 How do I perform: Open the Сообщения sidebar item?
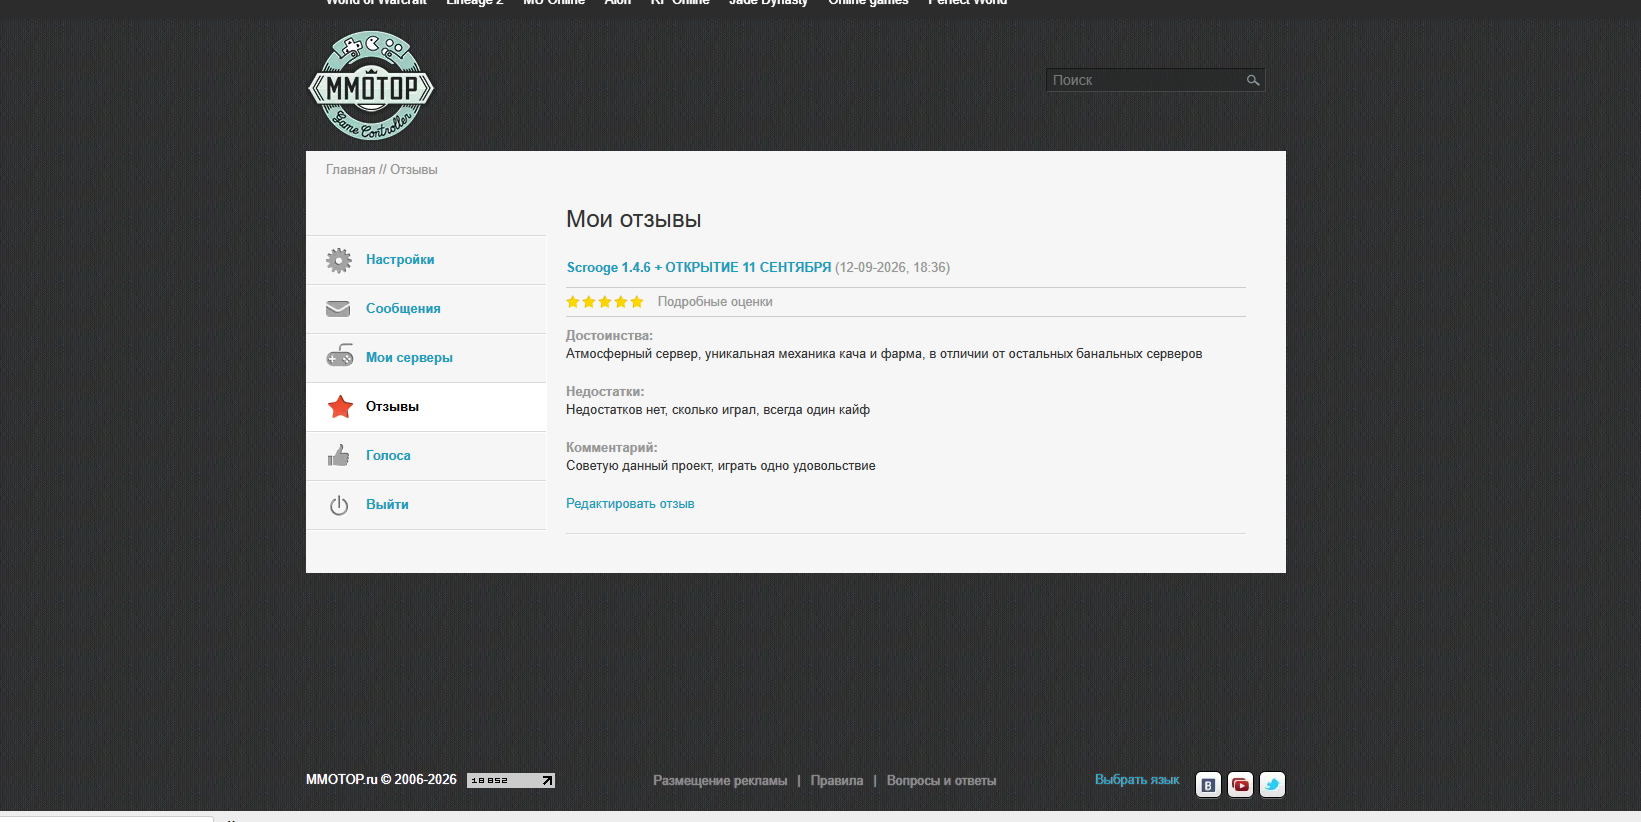coord(403,309)
